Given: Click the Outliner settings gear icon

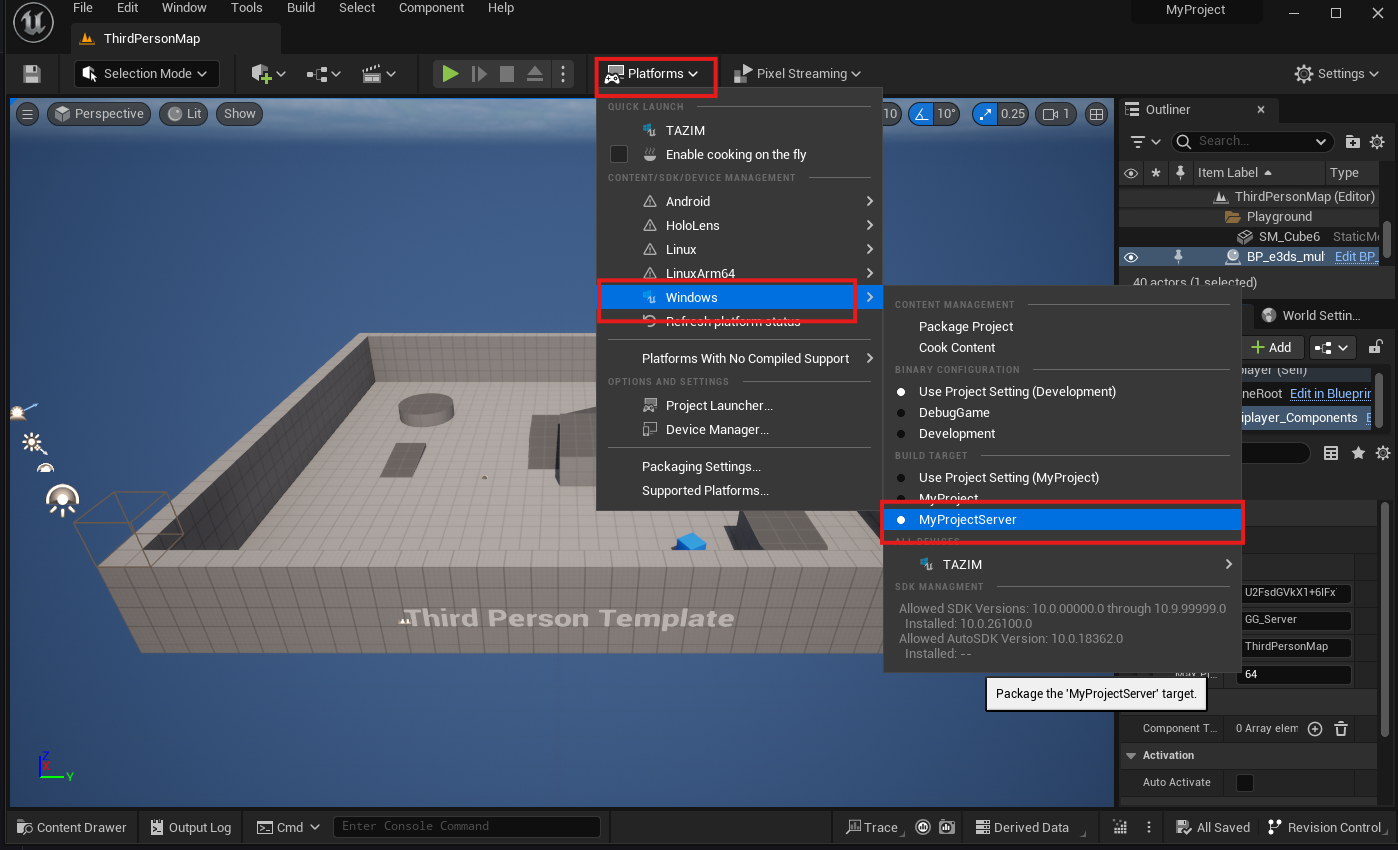Looking at the screenshot, I should tap(1377, 142).
